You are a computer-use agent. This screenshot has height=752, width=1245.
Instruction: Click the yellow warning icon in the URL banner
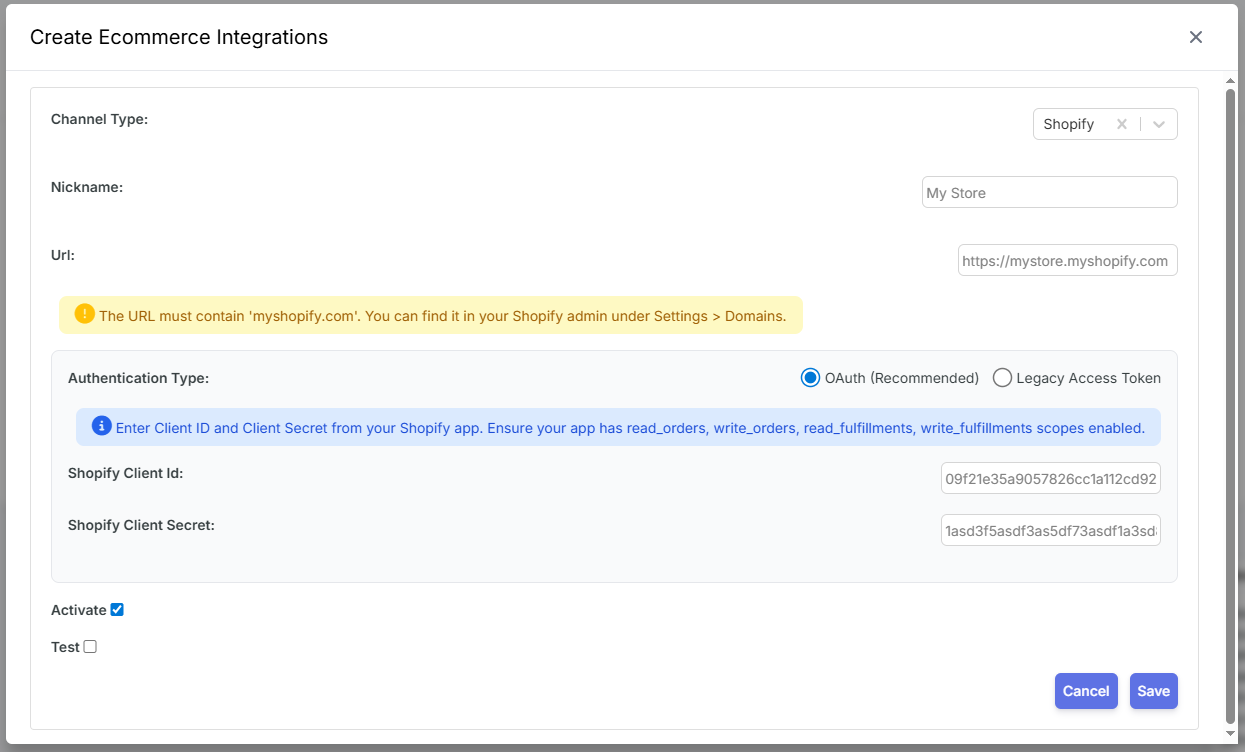pos(84,314)
